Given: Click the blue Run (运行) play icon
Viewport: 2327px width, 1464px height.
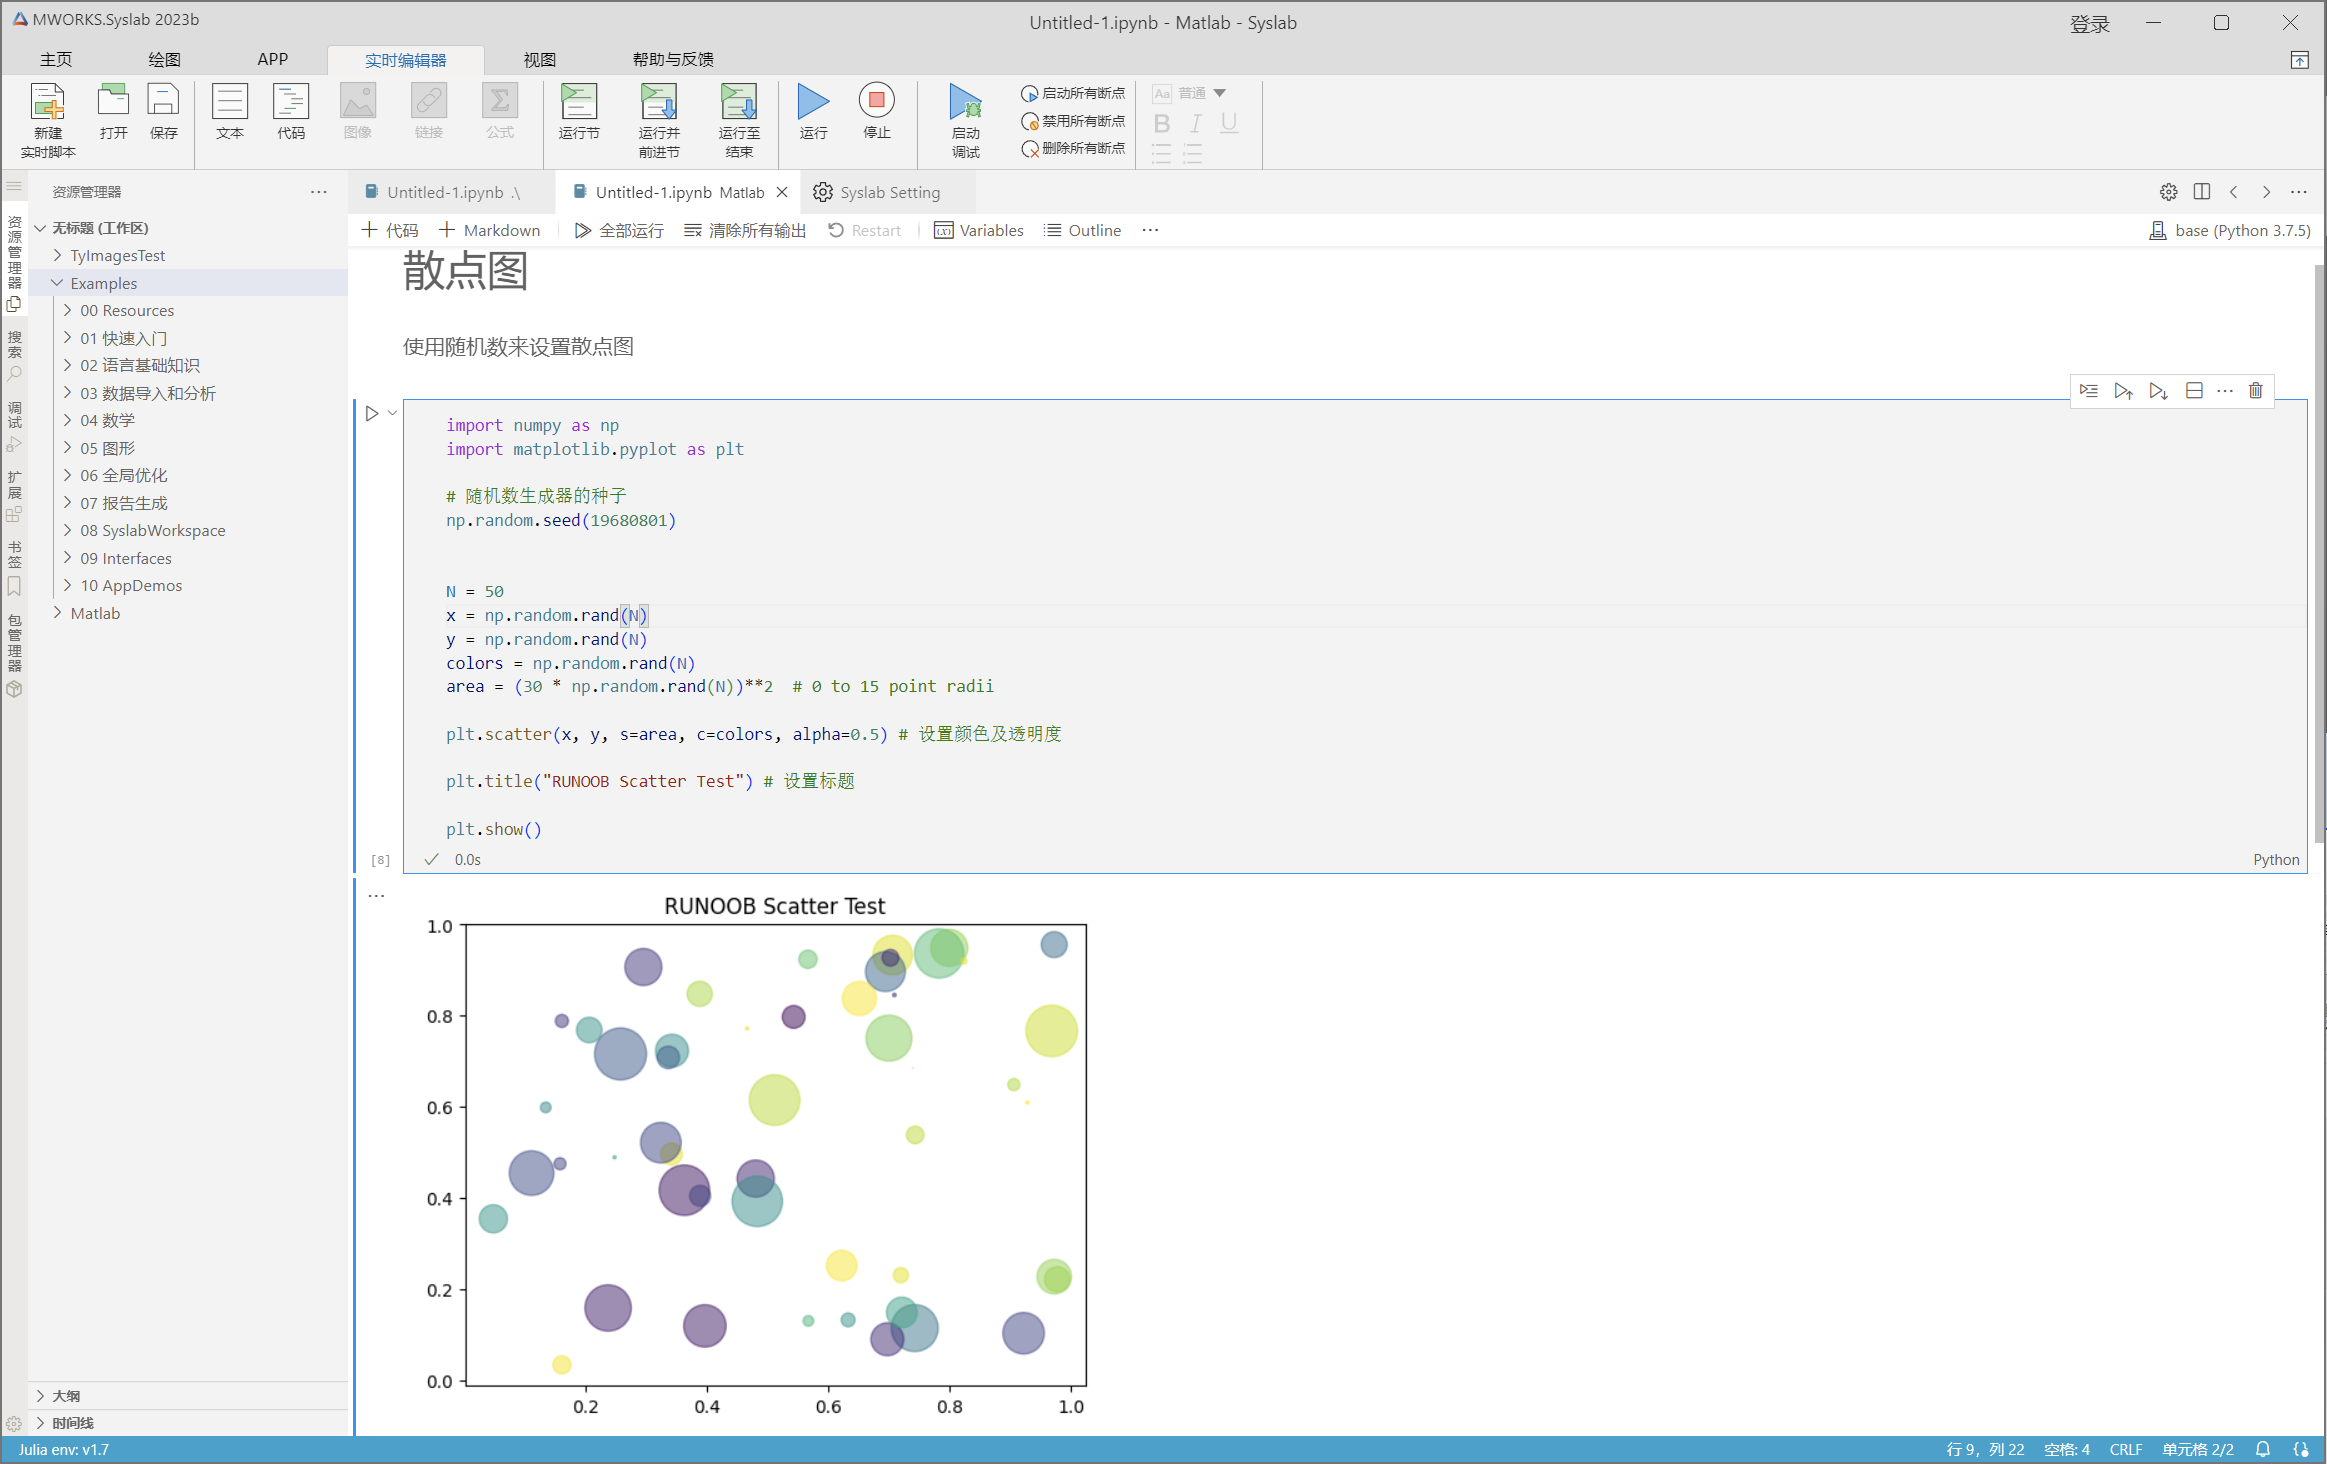Looking at the screenshot, I should tap(813, 102).
